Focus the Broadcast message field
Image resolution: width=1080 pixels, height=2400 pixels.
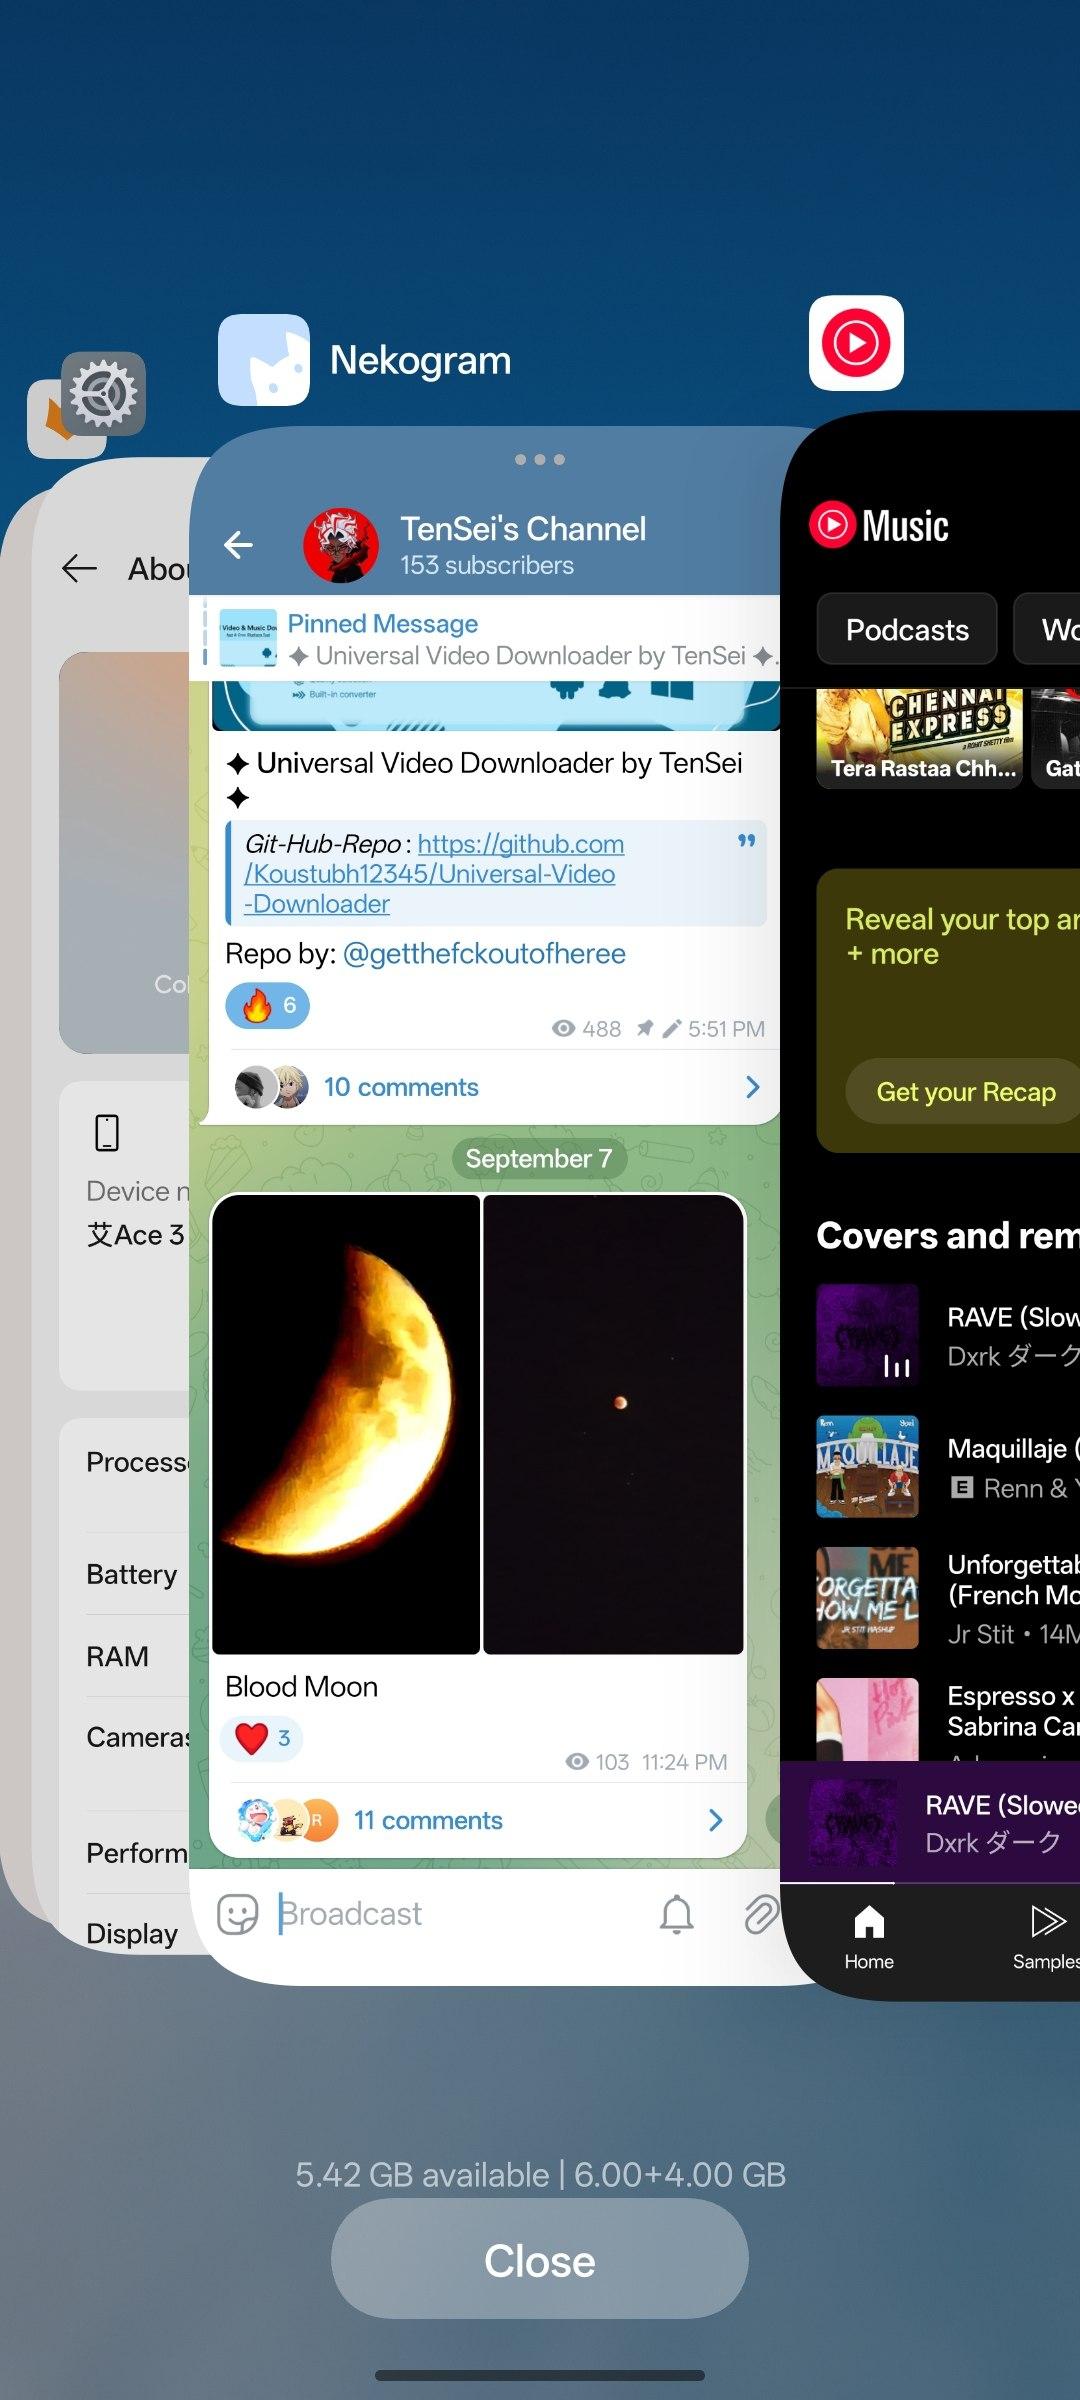pos(455,1914)
